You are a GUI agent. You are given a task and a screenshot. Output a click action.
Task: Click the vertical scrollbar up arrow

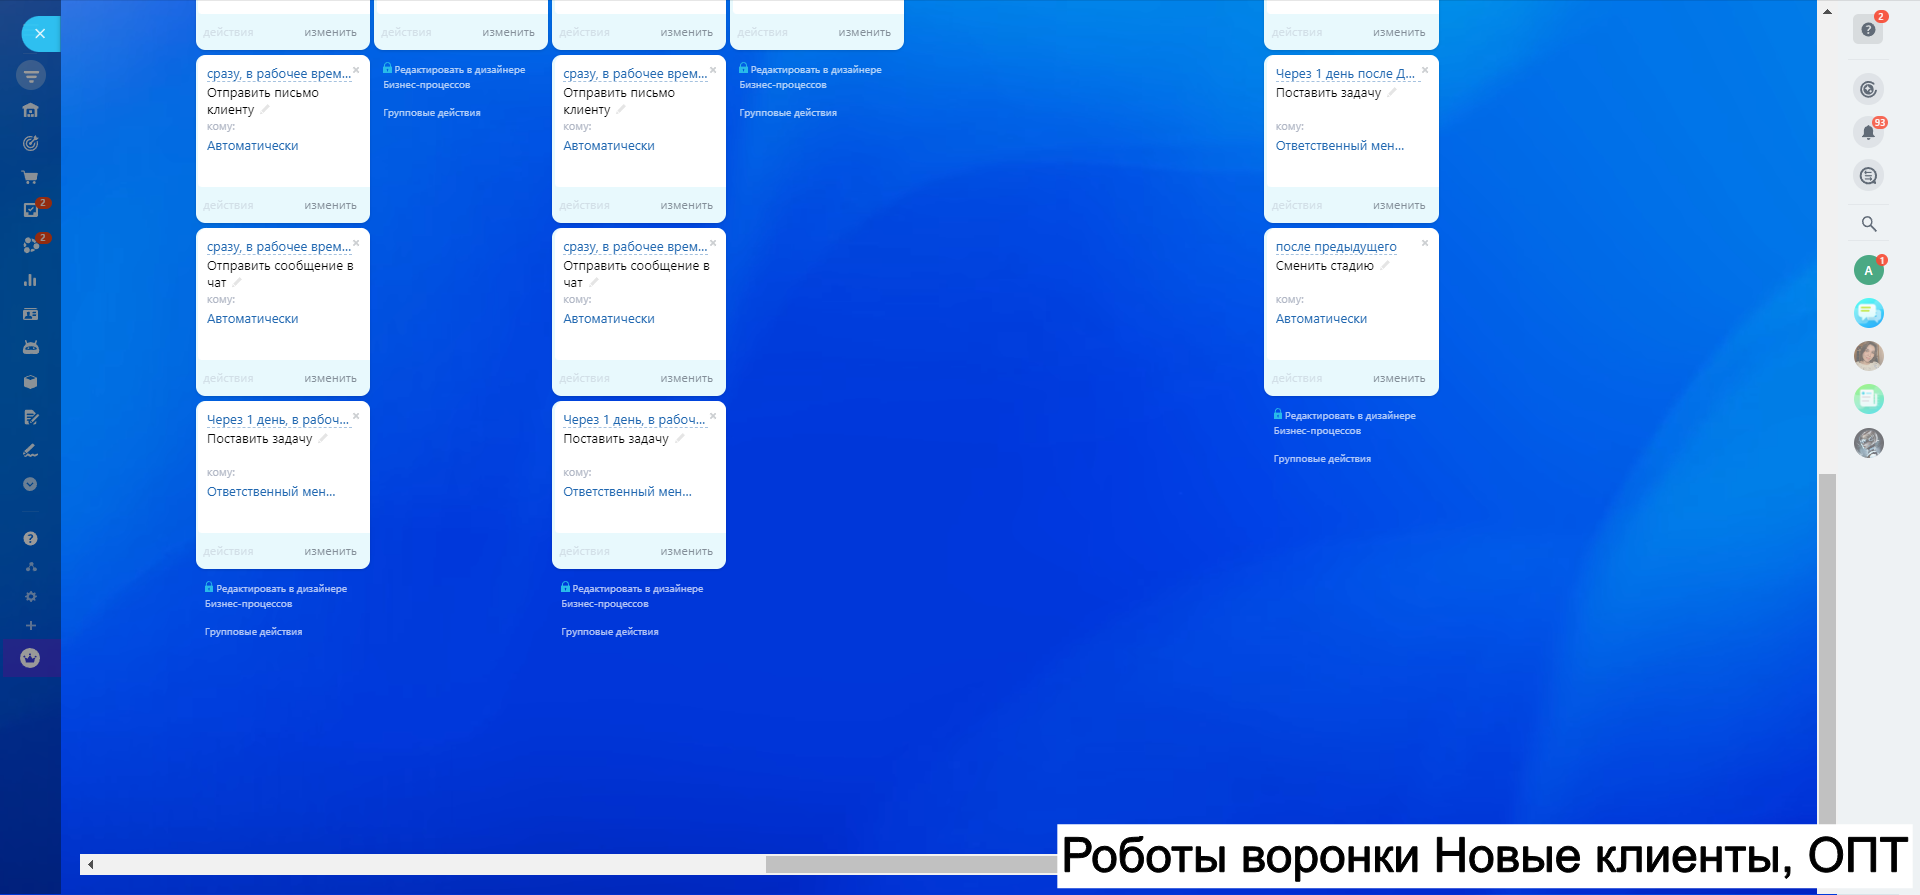(1827, 12)
